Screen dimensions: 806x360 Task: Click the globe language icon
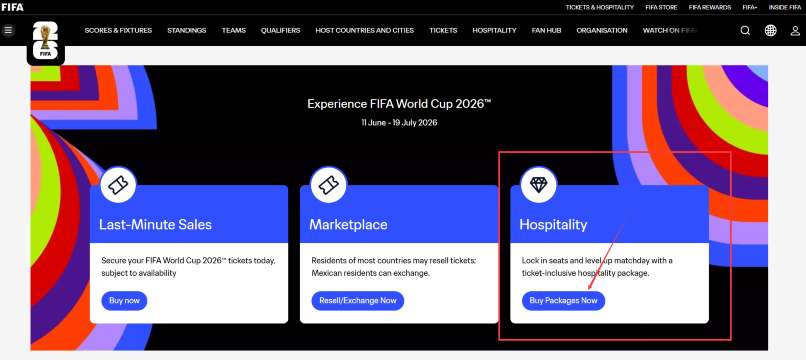coord(771,30)
